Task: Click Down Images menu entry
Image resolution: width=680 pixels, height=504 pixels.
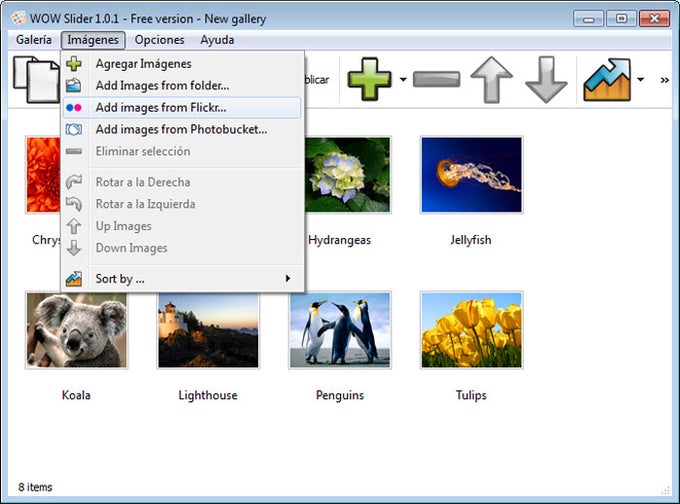Action: (x=182, y=248)
